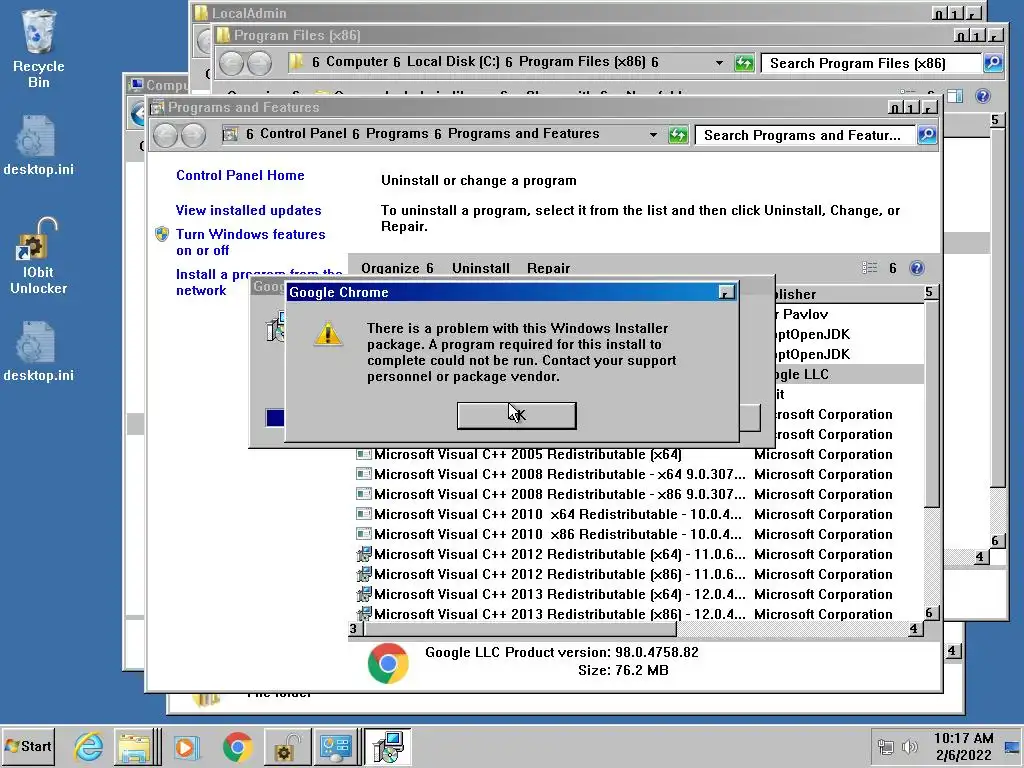The image size is (1024, 768).
Task: Select Visual C++ 2008 Redistributable x86 row
Action: pos(640,494)
